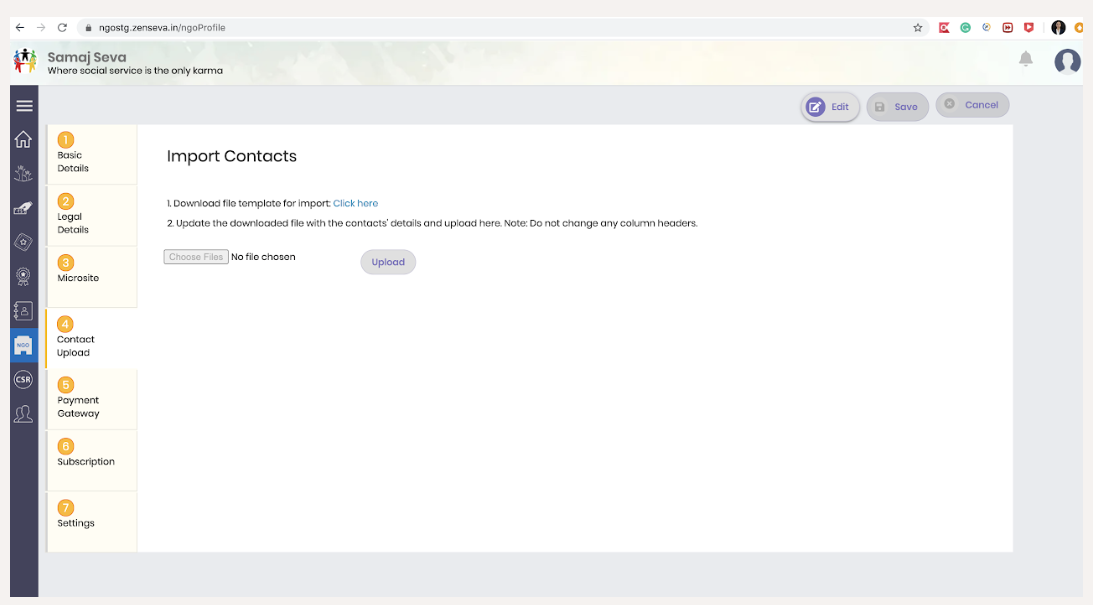Viewport: 1093px width, 605px height.
Task: Open Settings step tab
Action: (91, 522)
